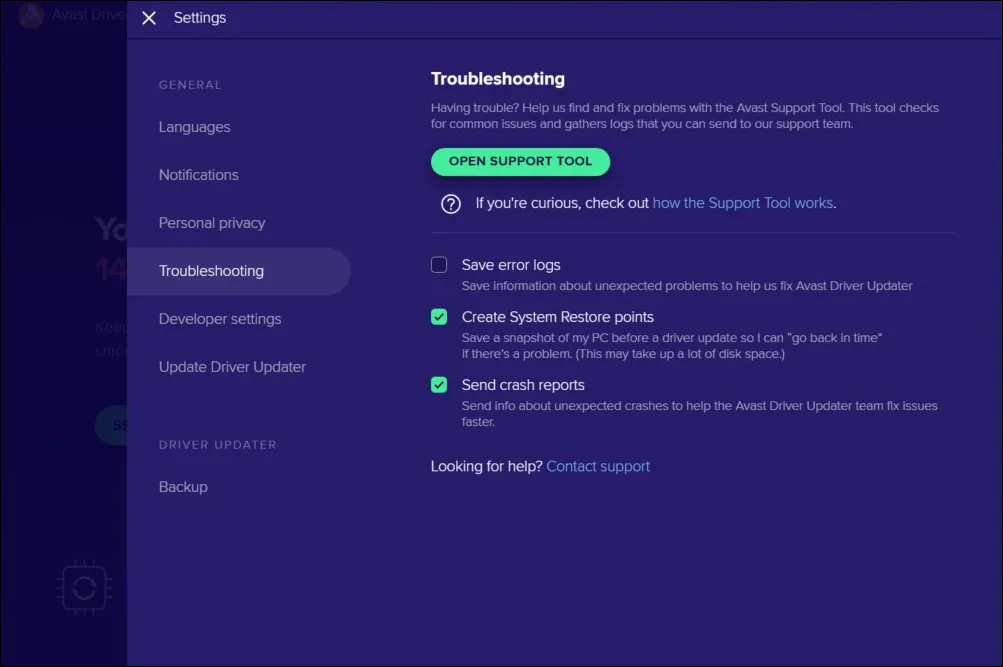Viewport: 1003px width, 667px height.
Task: Open Developer settings section
Action: click(x=219, y=319)
